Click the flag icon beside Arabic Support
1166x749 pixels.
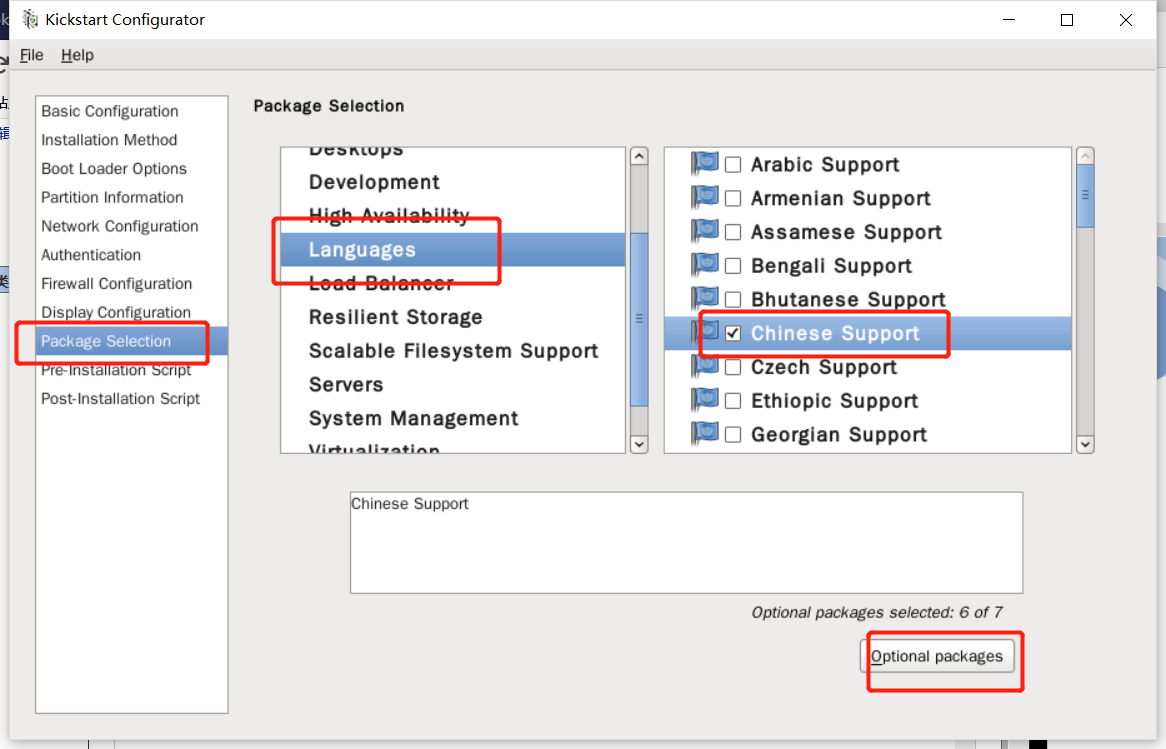[705, 164]
